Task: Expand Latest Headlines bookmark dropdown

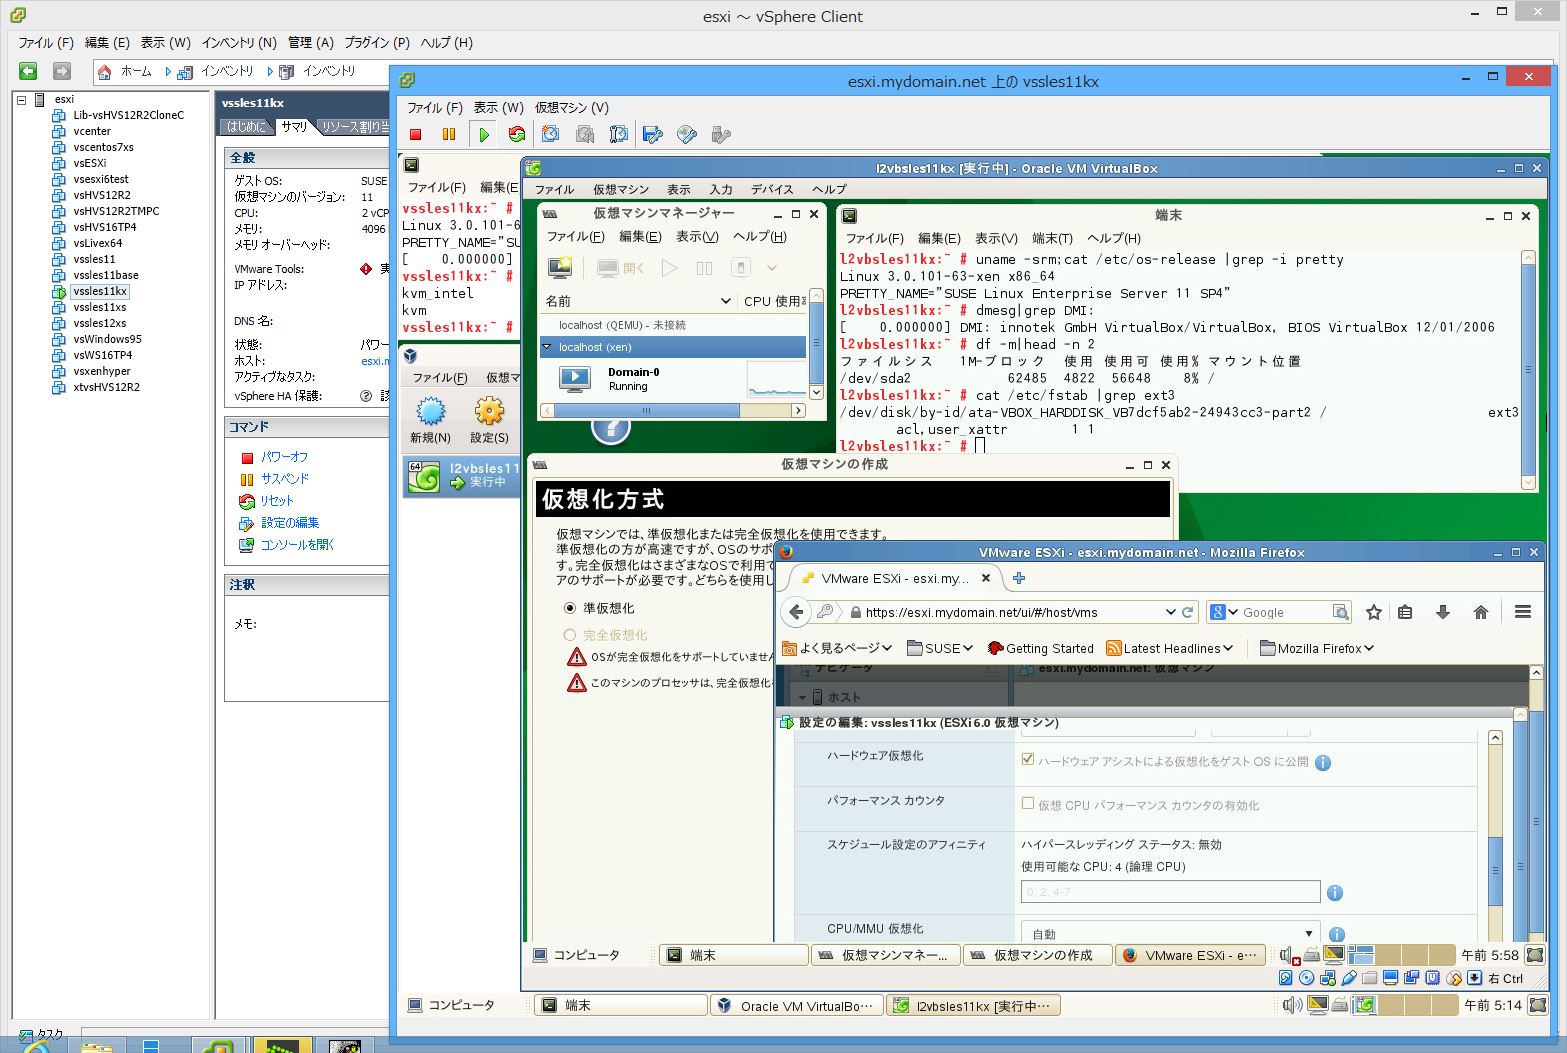Action: click(1170, 648)
